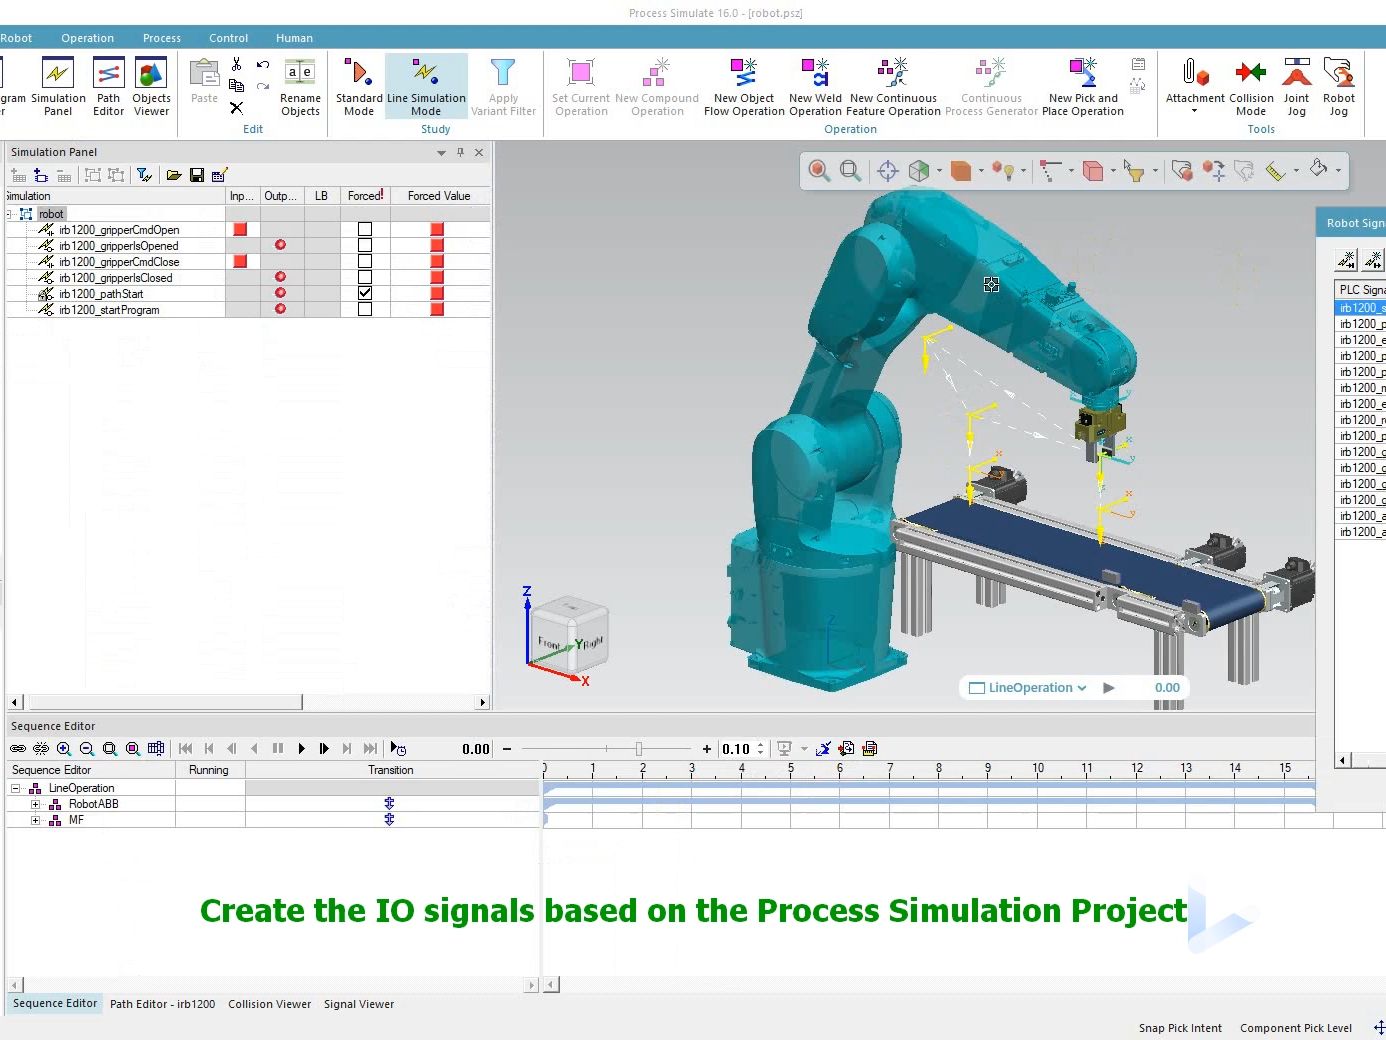
Task: Collapse the LineOperation tree node
Action: (x=14, y=787)
